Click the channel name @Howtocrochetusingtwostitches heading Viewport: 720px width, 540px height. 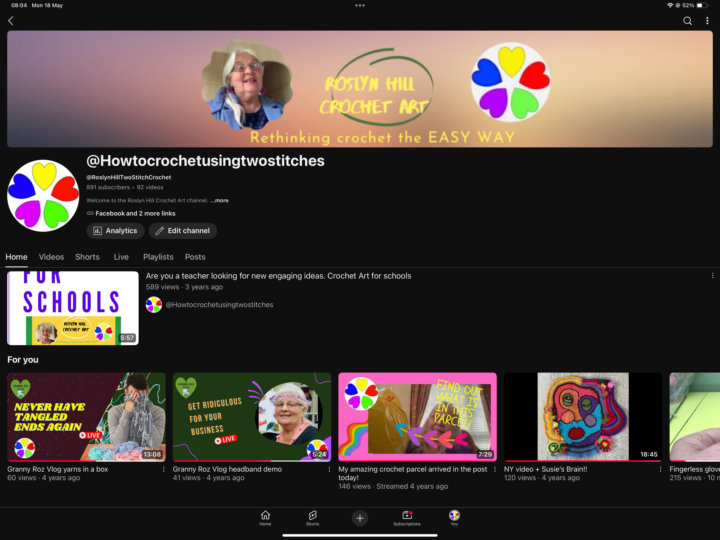point(205,161)
